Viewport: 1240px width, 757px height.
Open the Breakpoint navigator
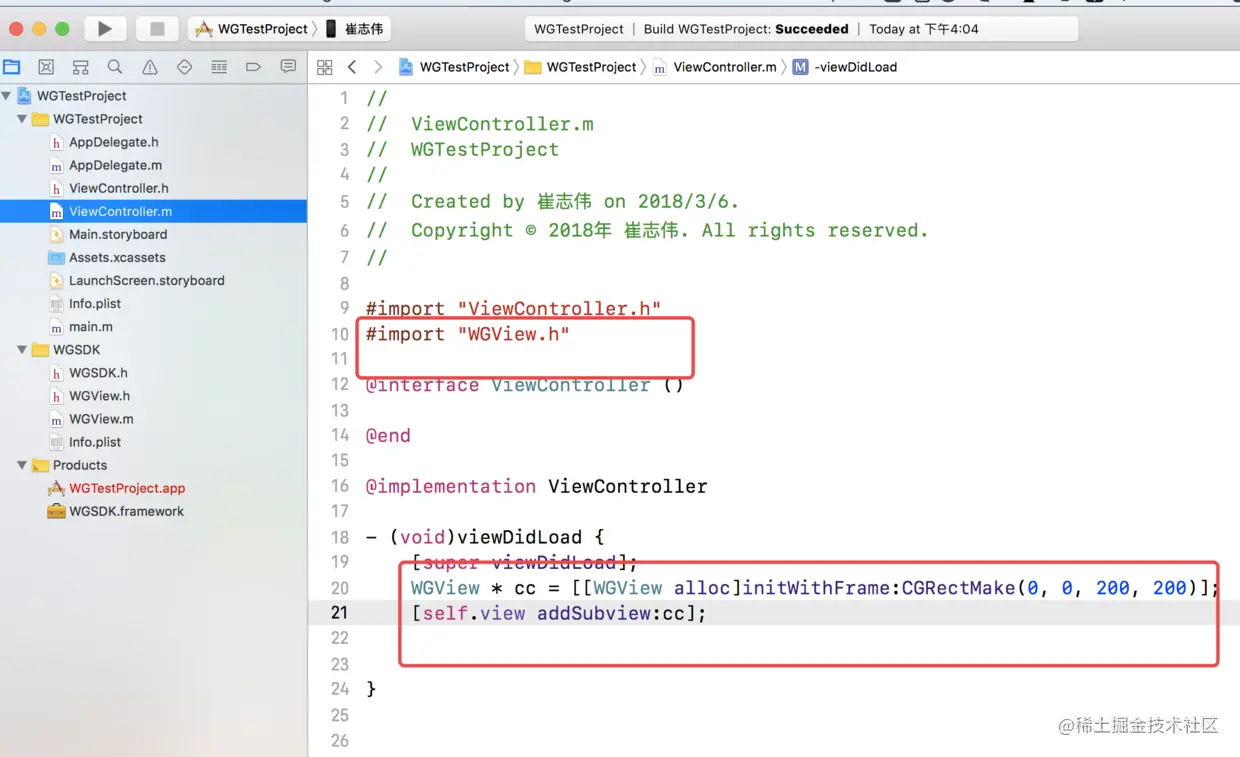click(x=253, y=67)
